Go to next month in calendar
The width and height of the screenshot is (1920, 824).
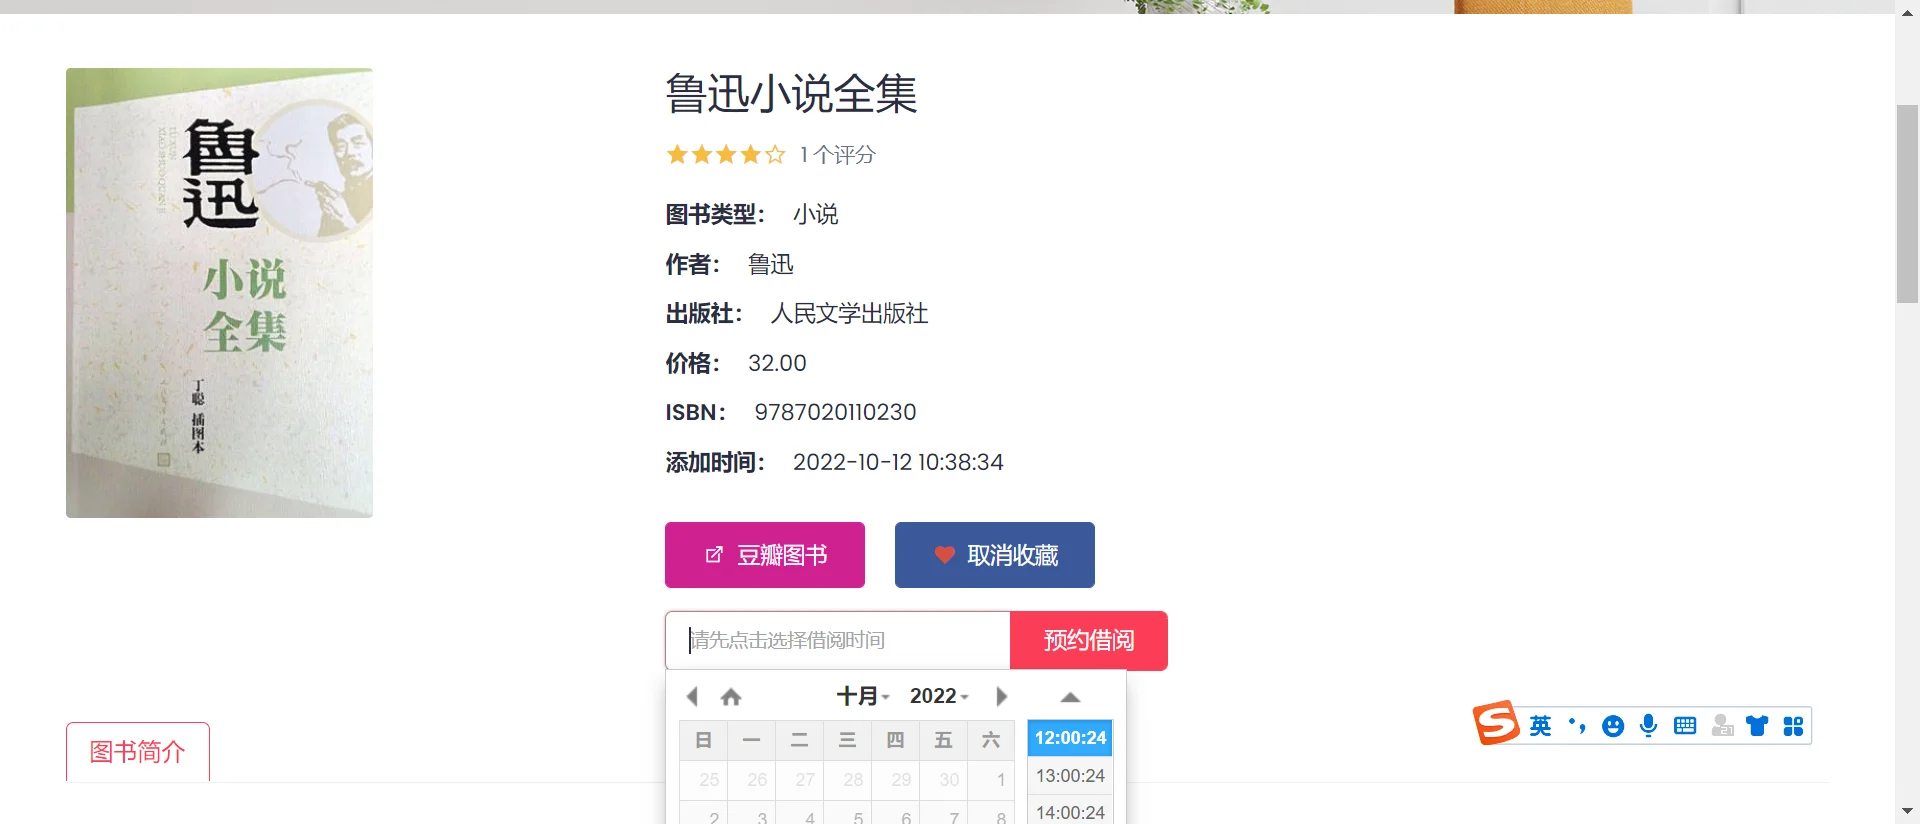click(x=1001, y=696)
